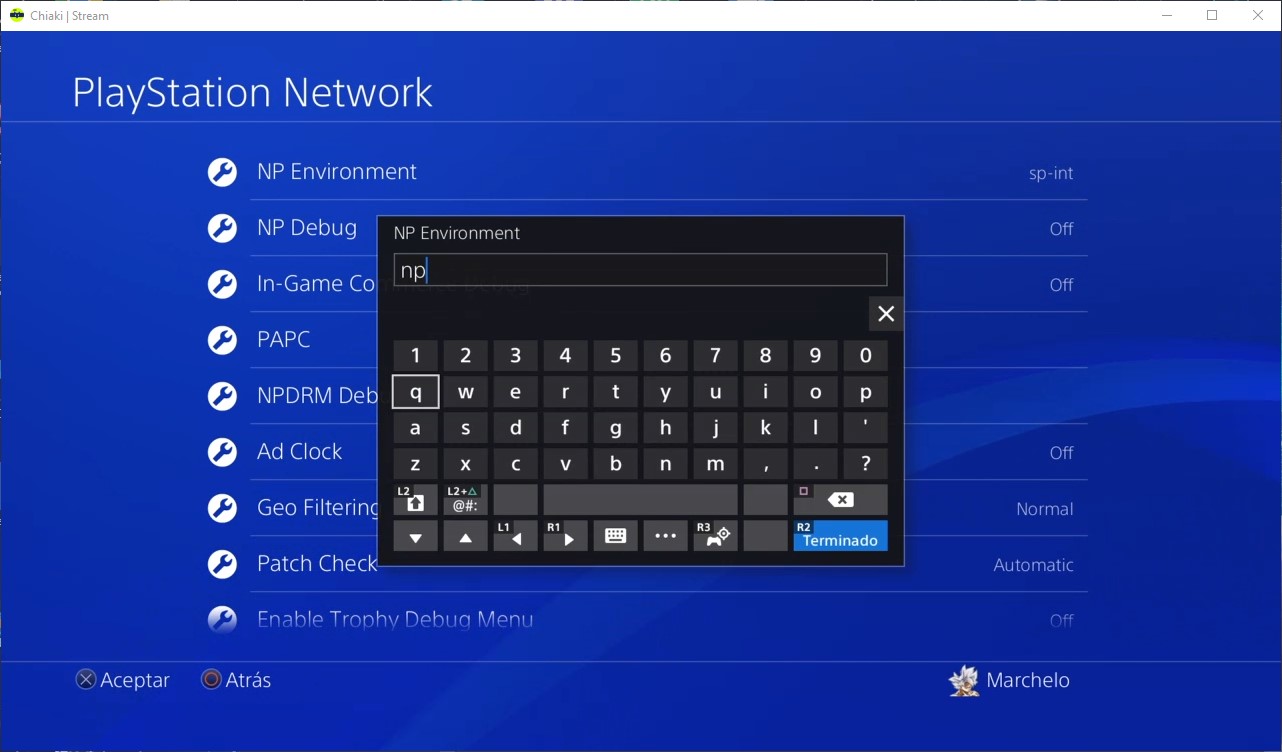Click the Marchelo user avatar
The height and width of the screenshot is (752, 1282).
click(964, 680)
